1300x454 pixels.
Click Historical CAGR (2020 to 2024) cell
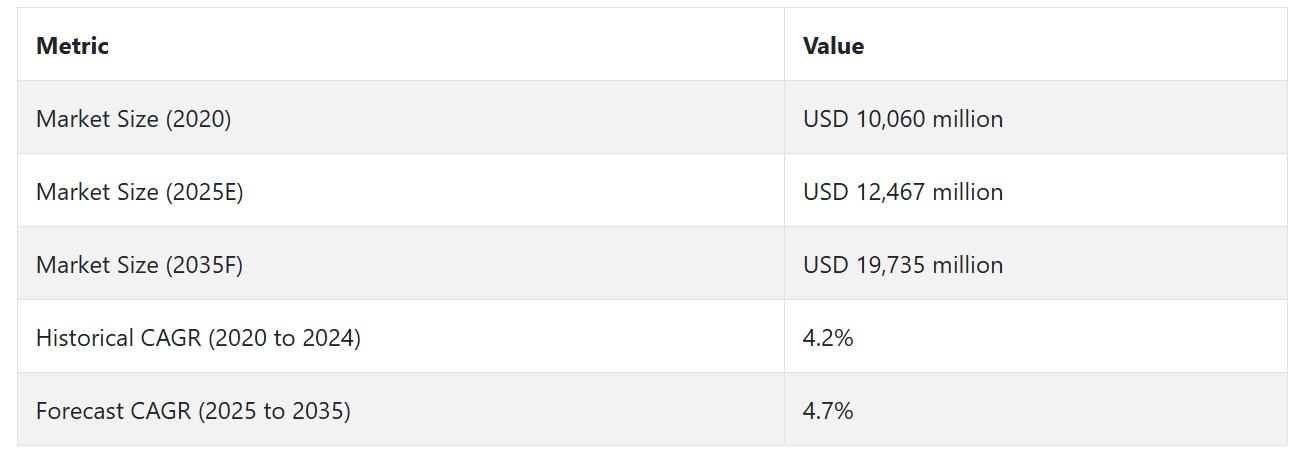point(401,337)
